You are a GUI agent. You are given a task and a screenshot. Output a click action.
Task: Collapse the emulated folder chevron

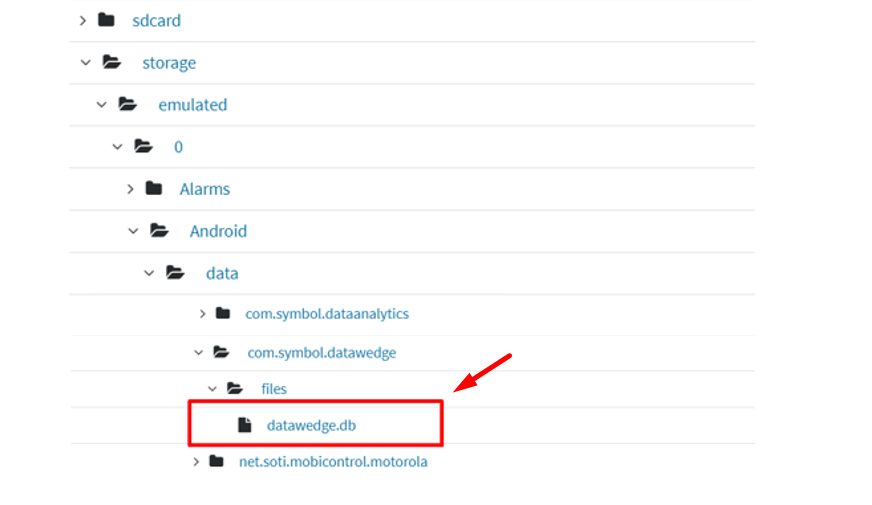coord(100,104)
